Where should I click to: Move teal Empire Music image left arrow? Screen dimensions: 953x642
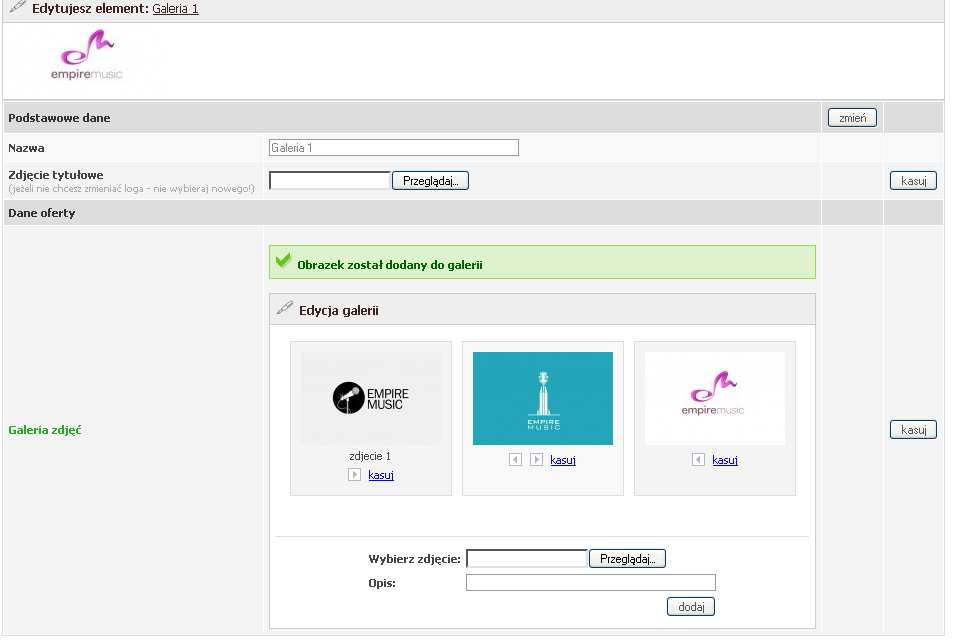515,460
